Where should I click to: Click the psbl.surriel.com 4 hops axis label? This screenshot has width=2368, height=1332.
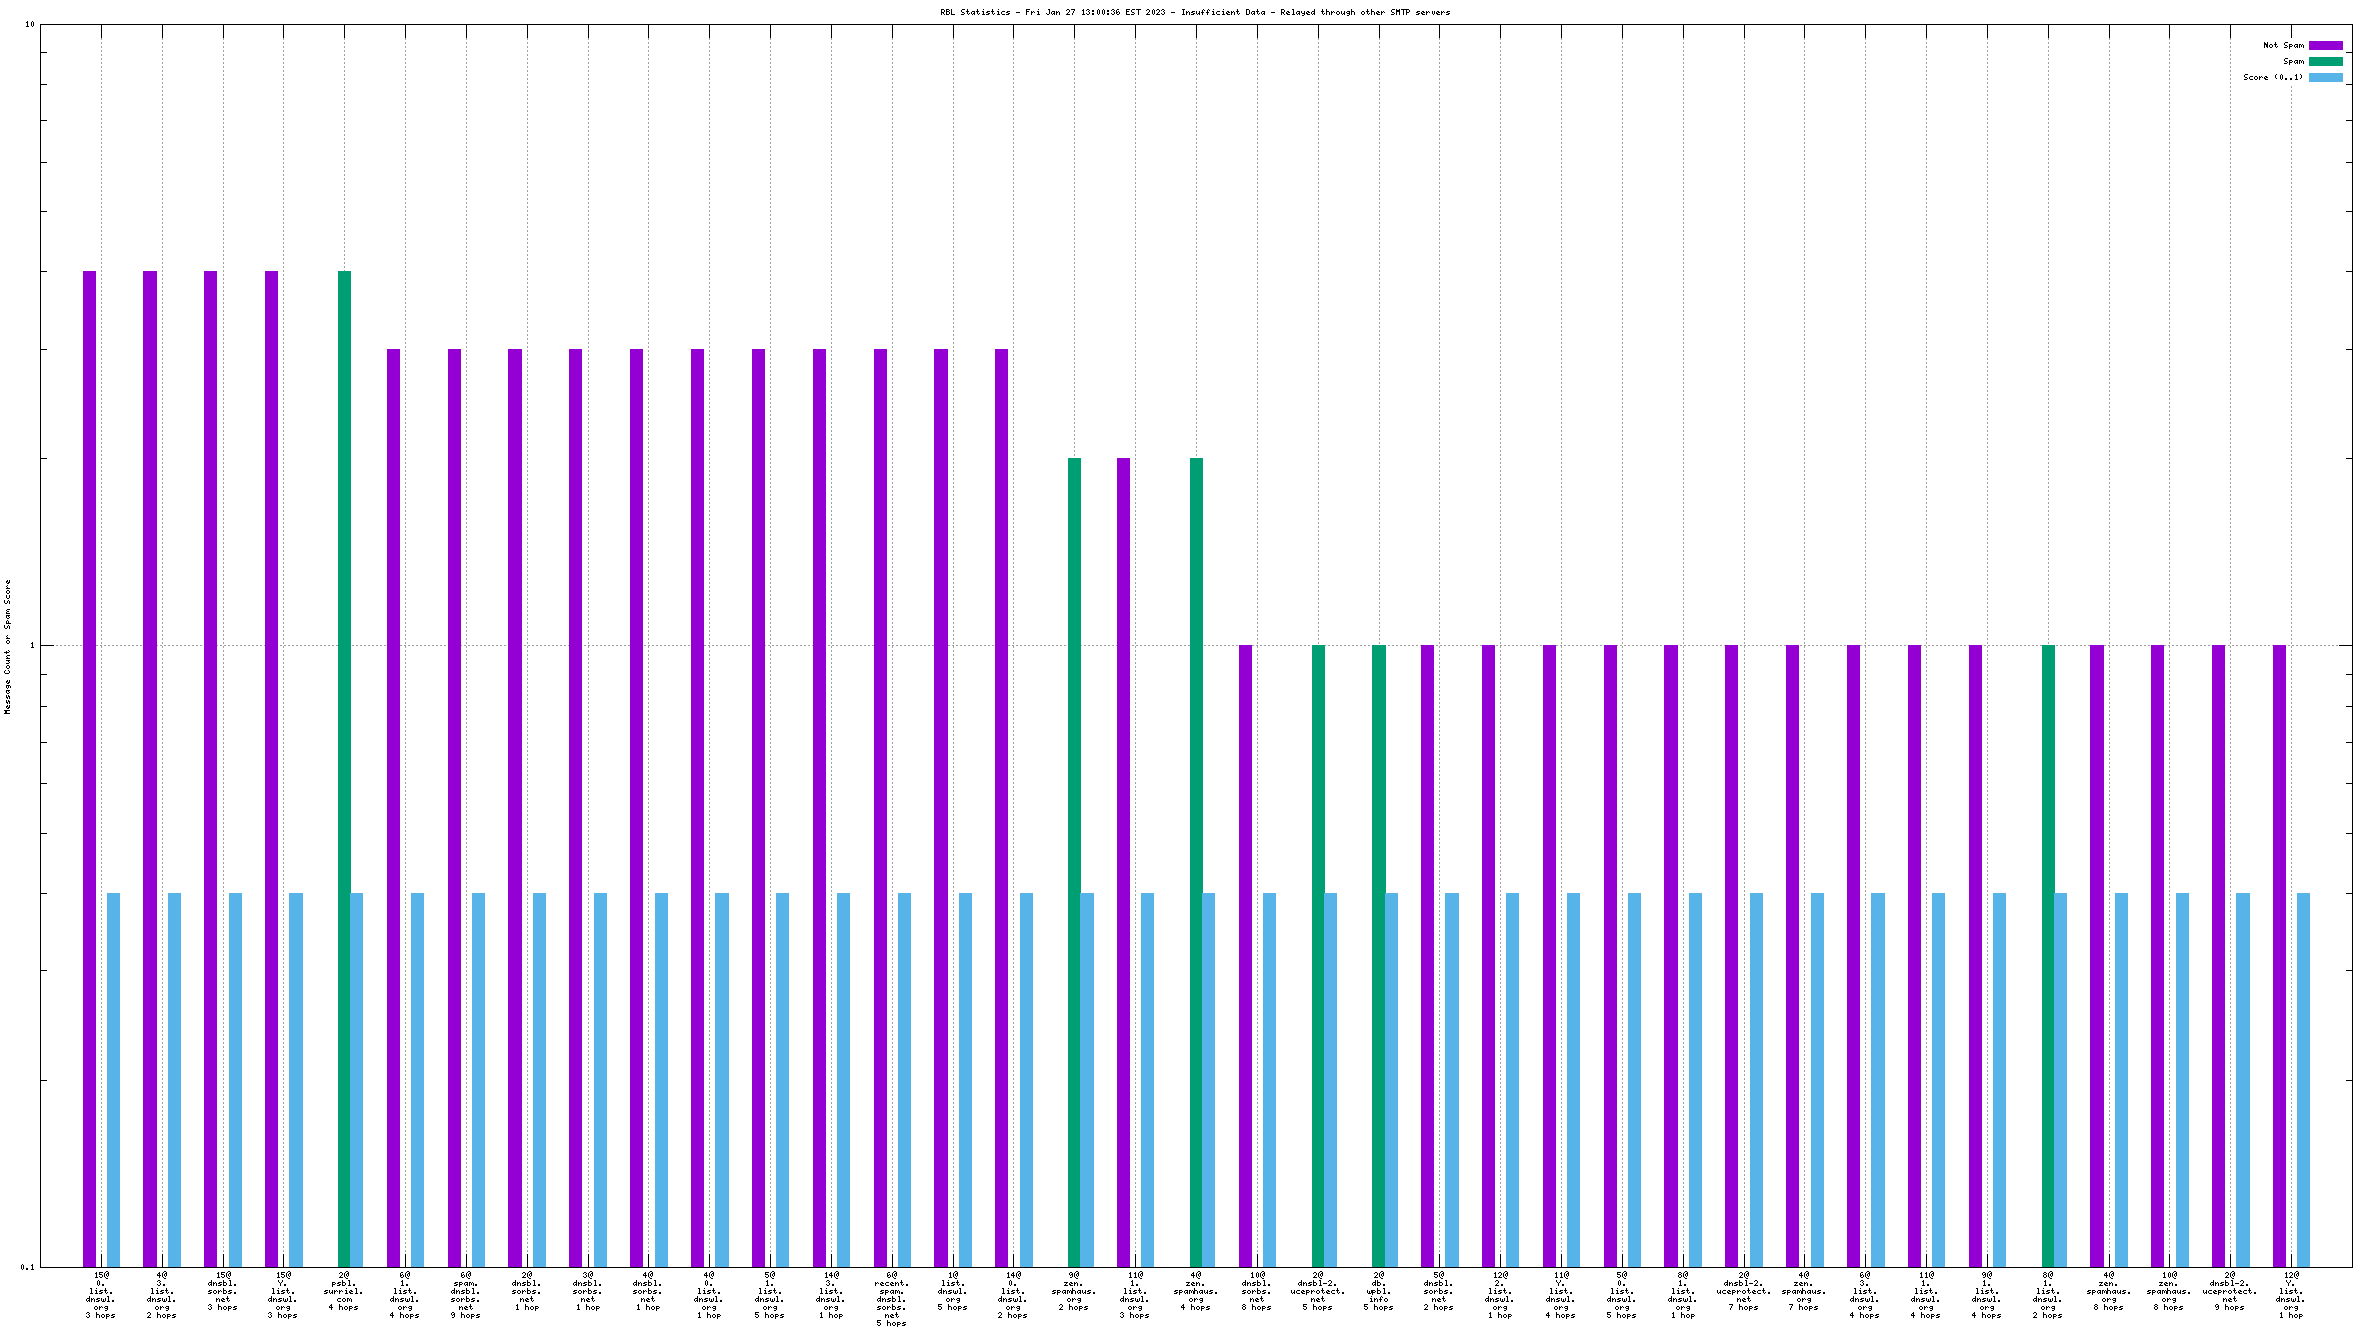[344, 1291]
